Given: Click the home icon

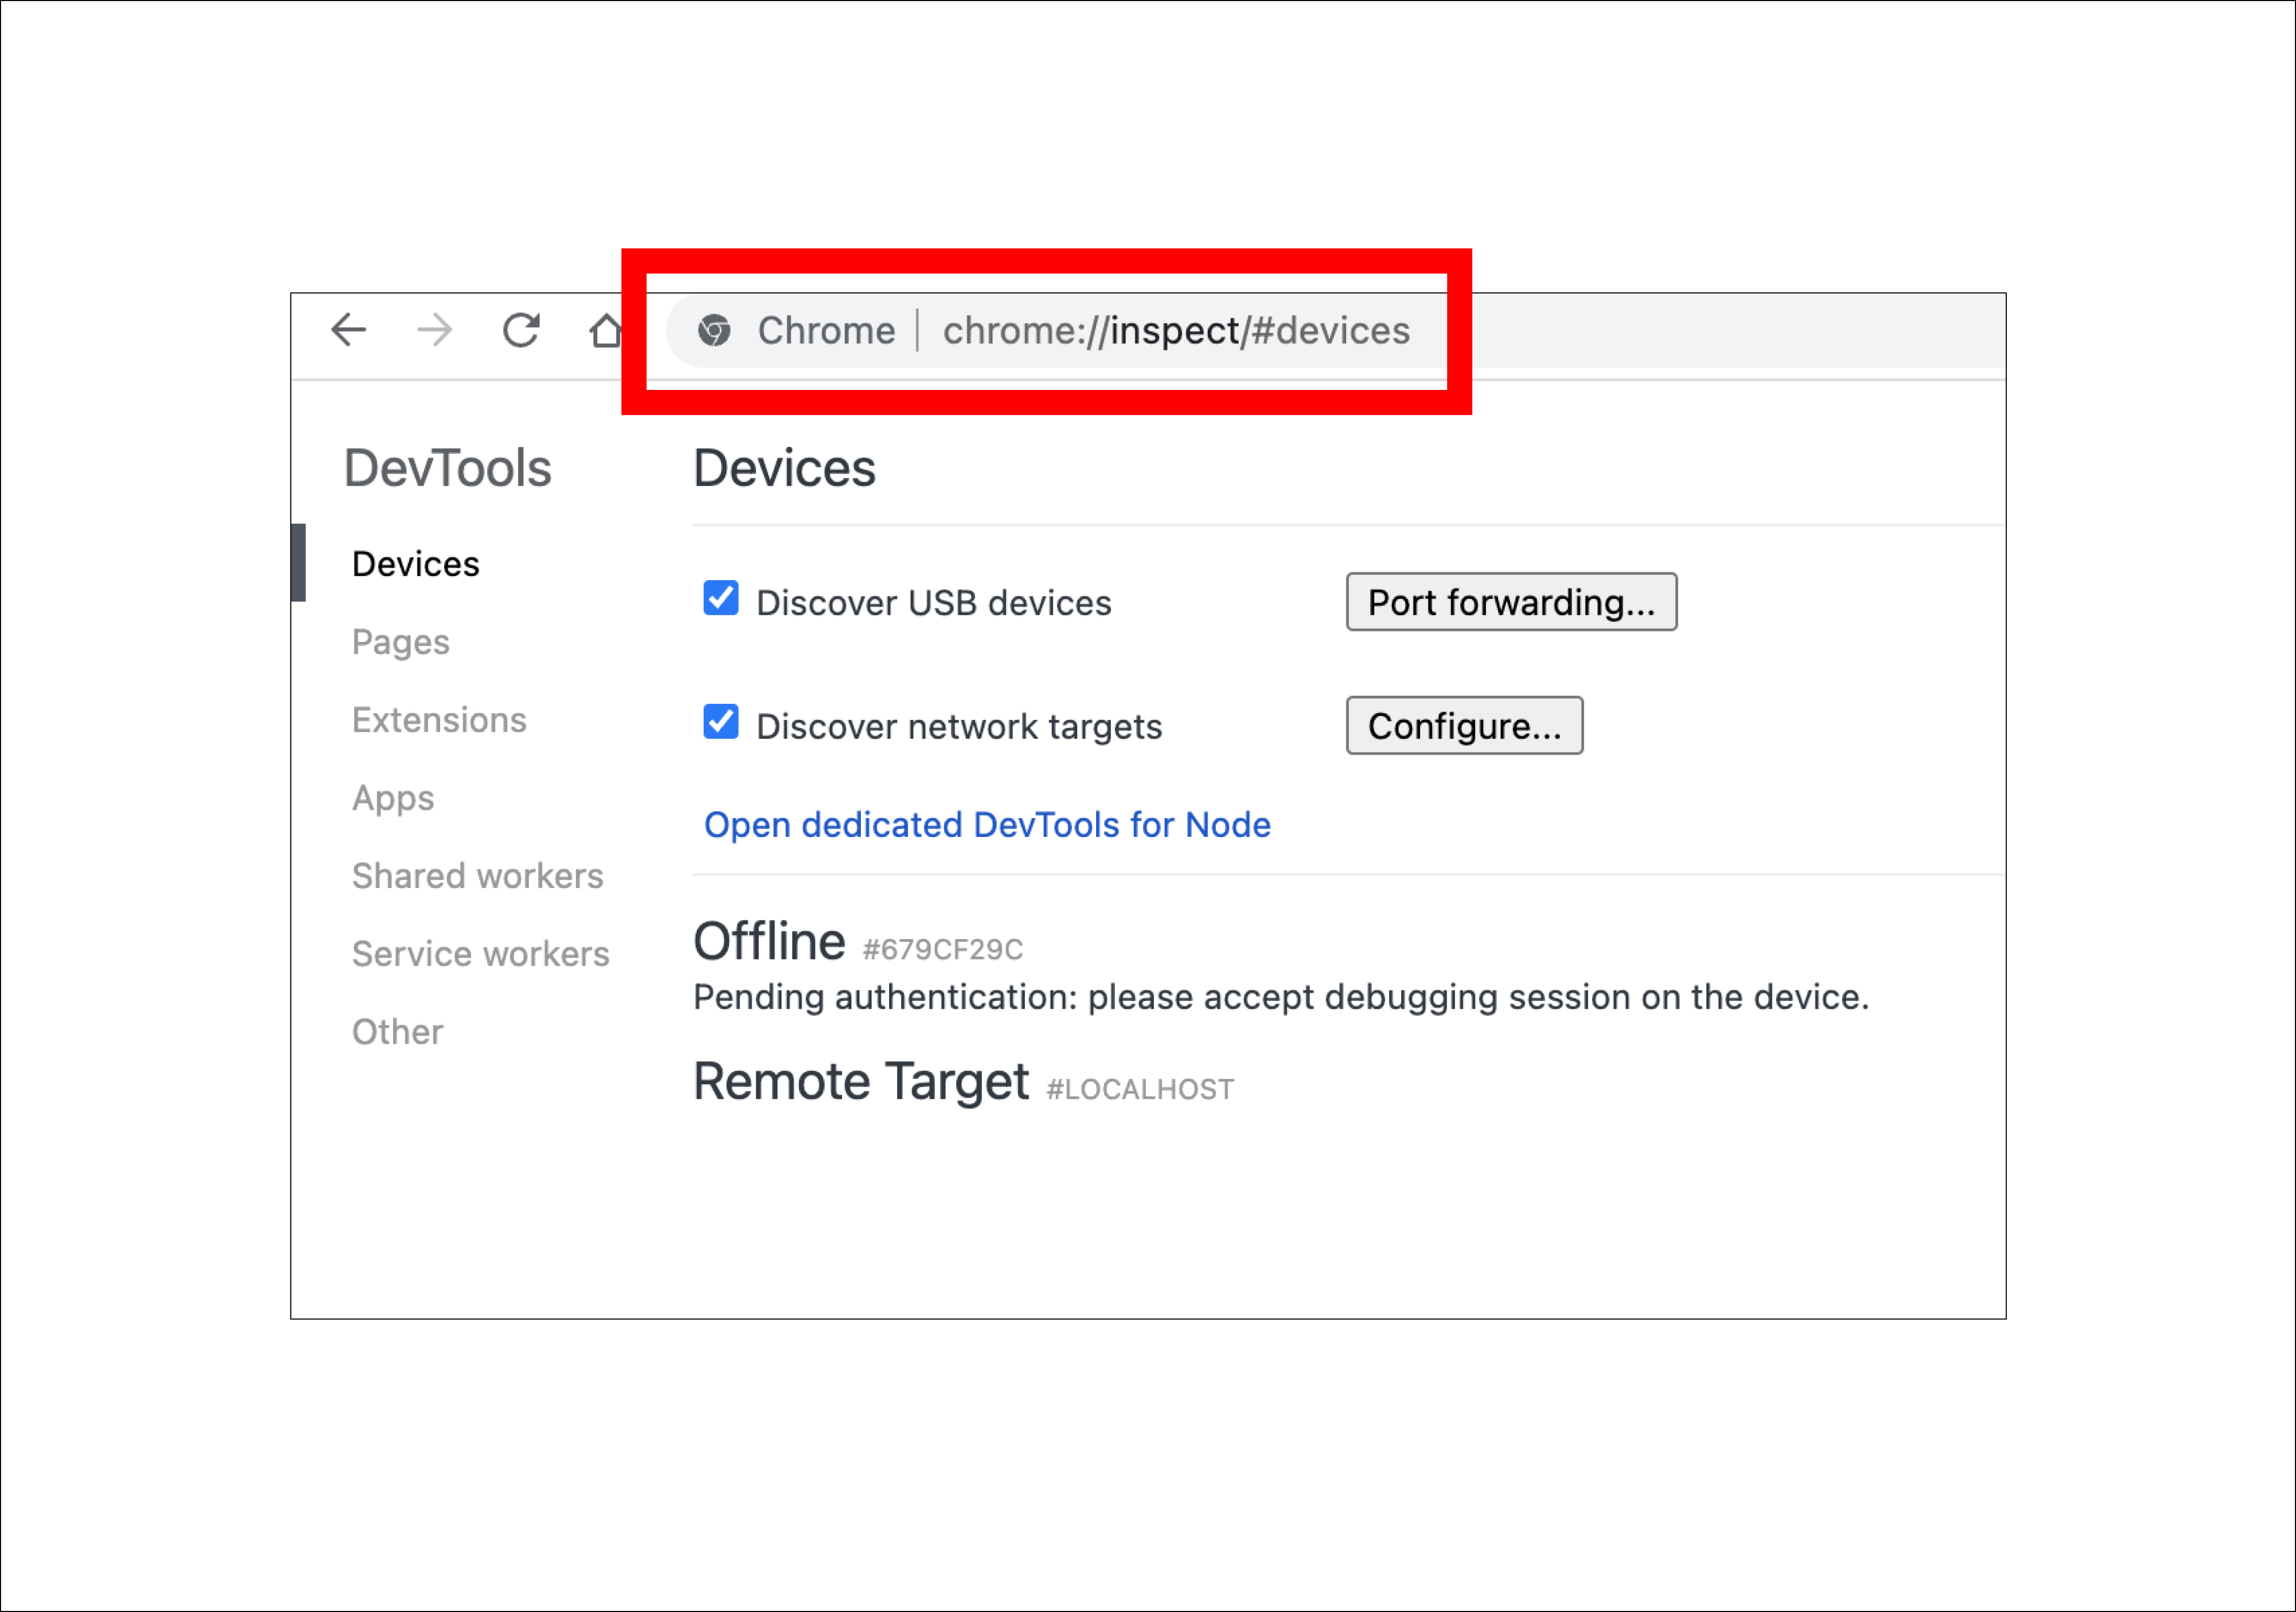Looking at the screenshot, I should (x=606, y=330).
